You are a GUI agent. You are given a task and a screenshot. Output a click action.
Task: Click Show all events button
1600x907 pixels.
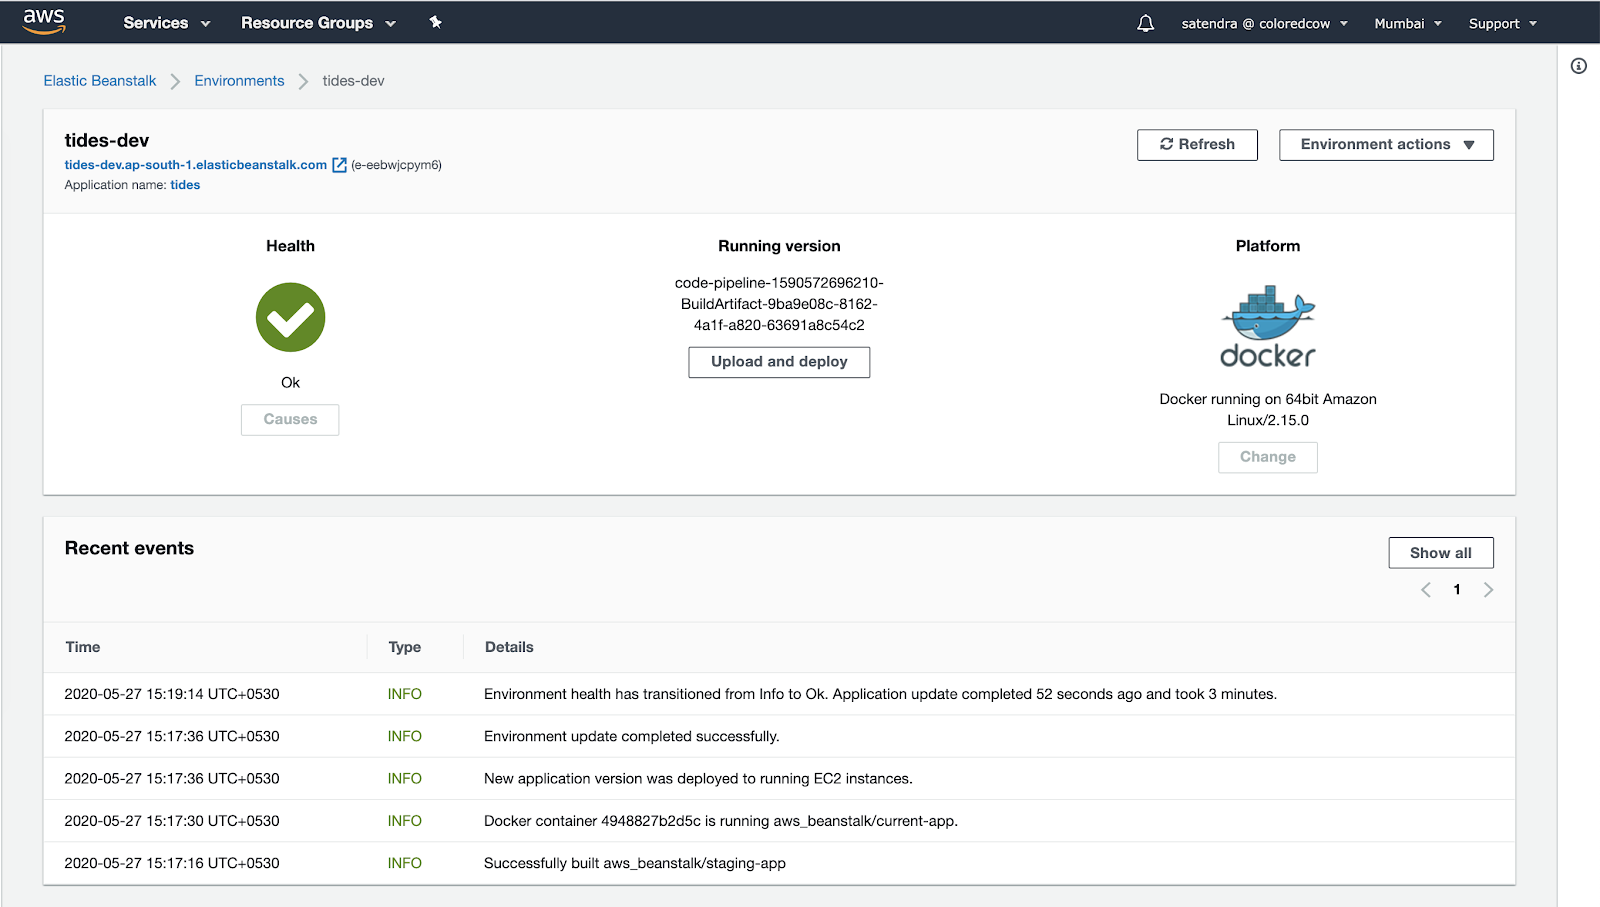coord(1441,553)
